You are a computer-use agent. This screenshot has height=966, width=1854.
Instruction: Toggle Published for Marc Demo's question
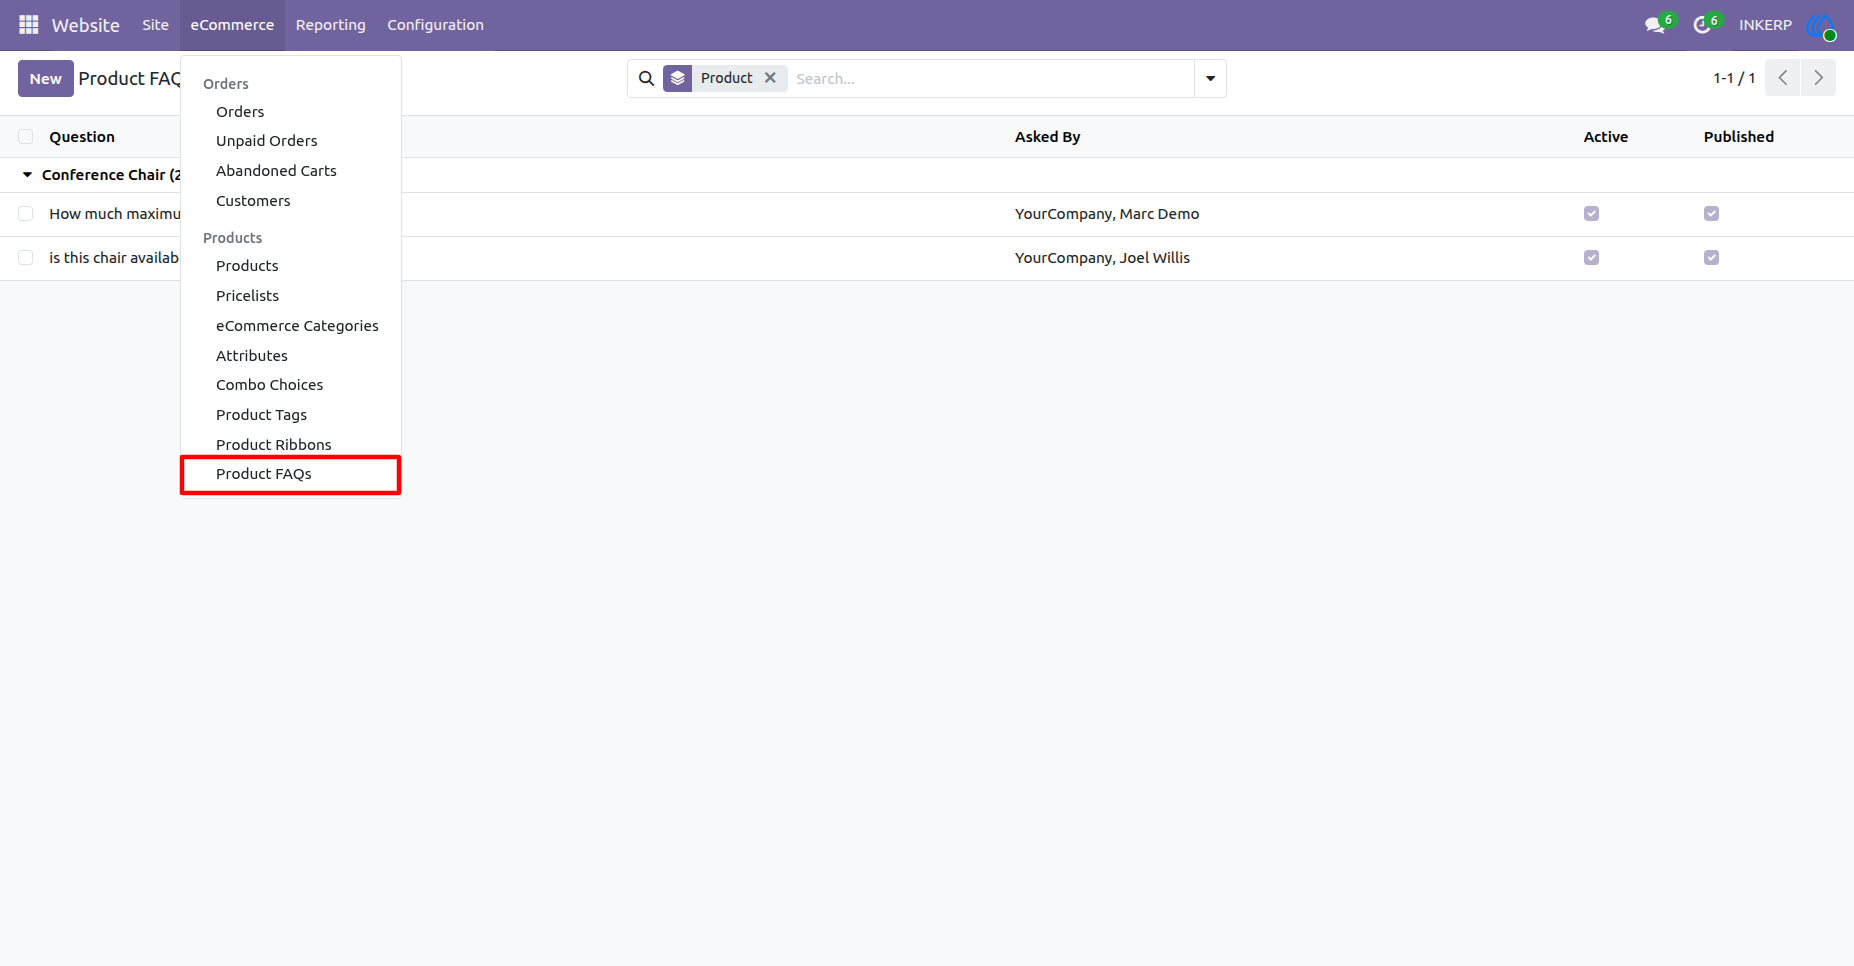point(1711,214)
